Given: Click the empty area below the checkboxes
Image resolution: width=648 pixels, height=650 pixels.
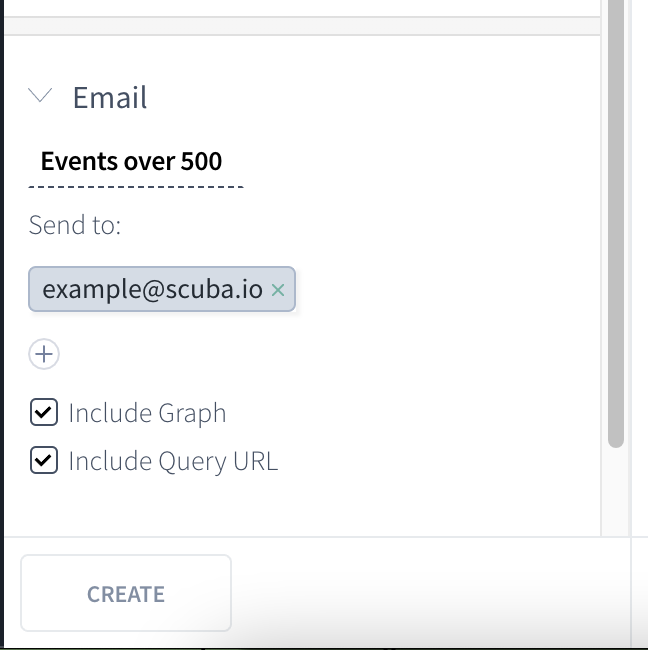Looking at the screenshot, I should tap(302, 506).
